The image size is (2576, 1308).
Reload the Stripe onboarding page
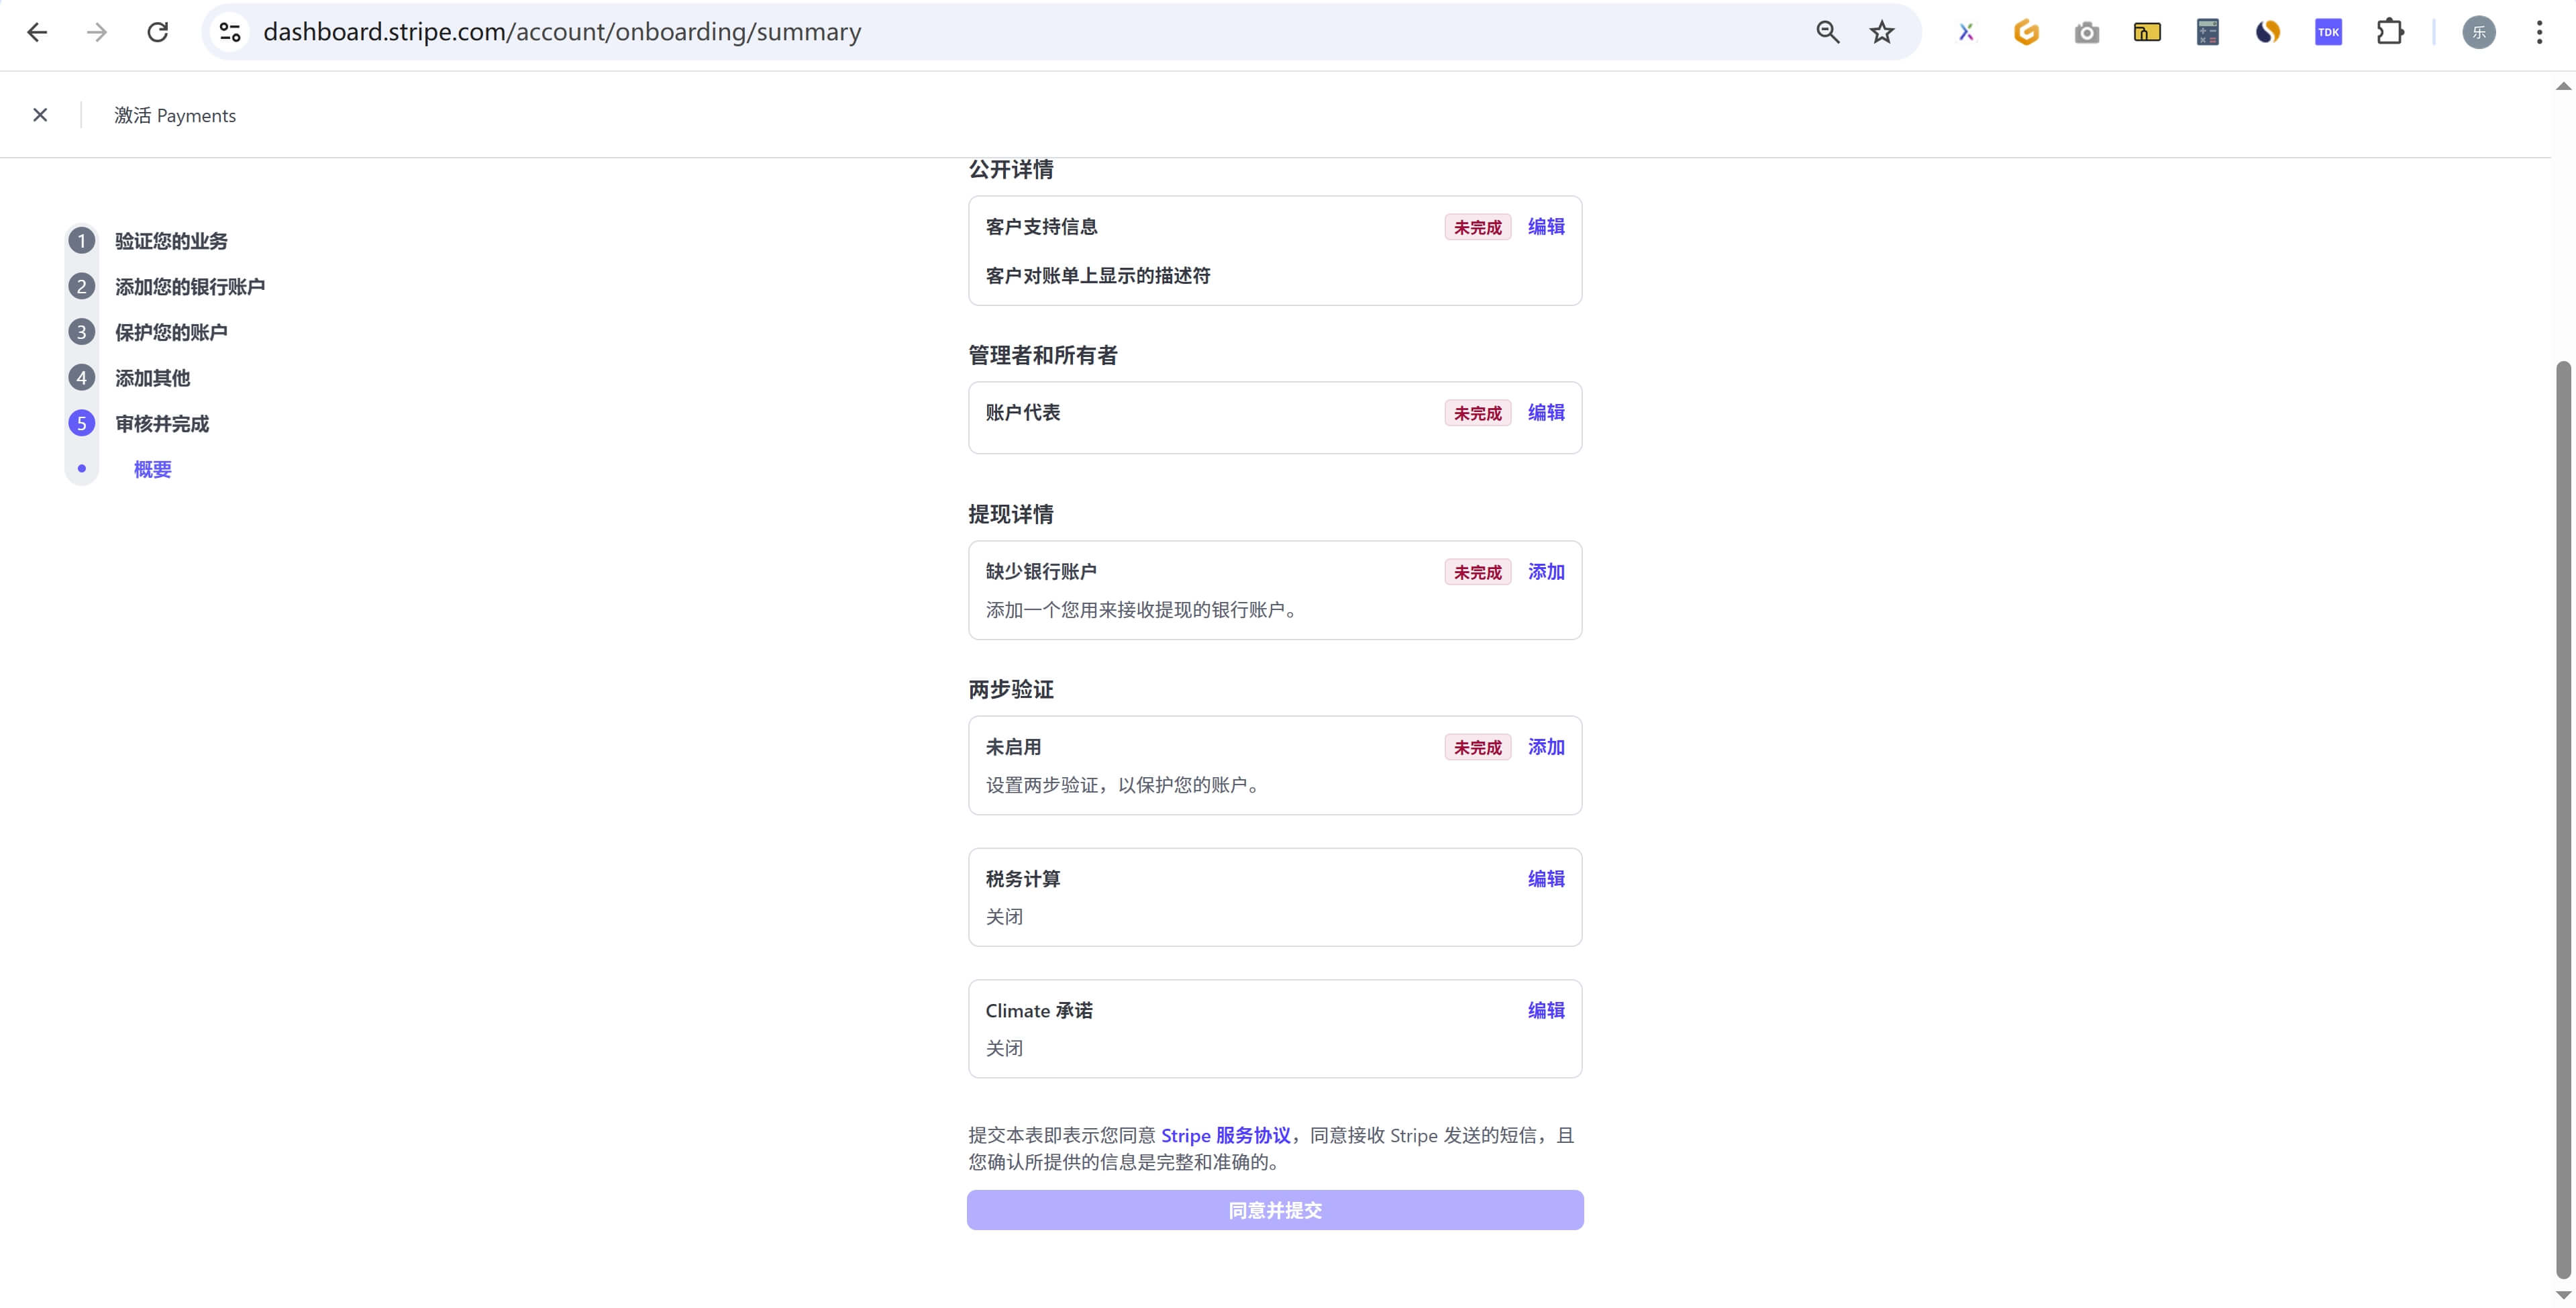coord(158,32)
